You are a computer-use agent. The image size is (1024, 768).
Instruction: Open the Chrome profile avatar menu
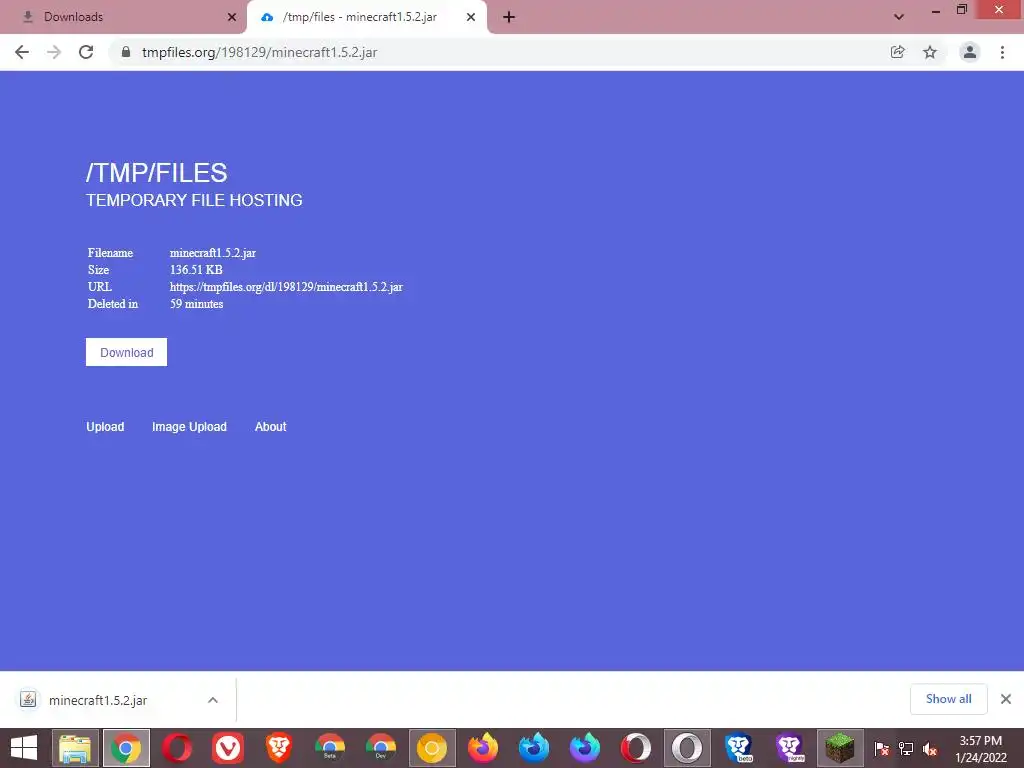970,52
